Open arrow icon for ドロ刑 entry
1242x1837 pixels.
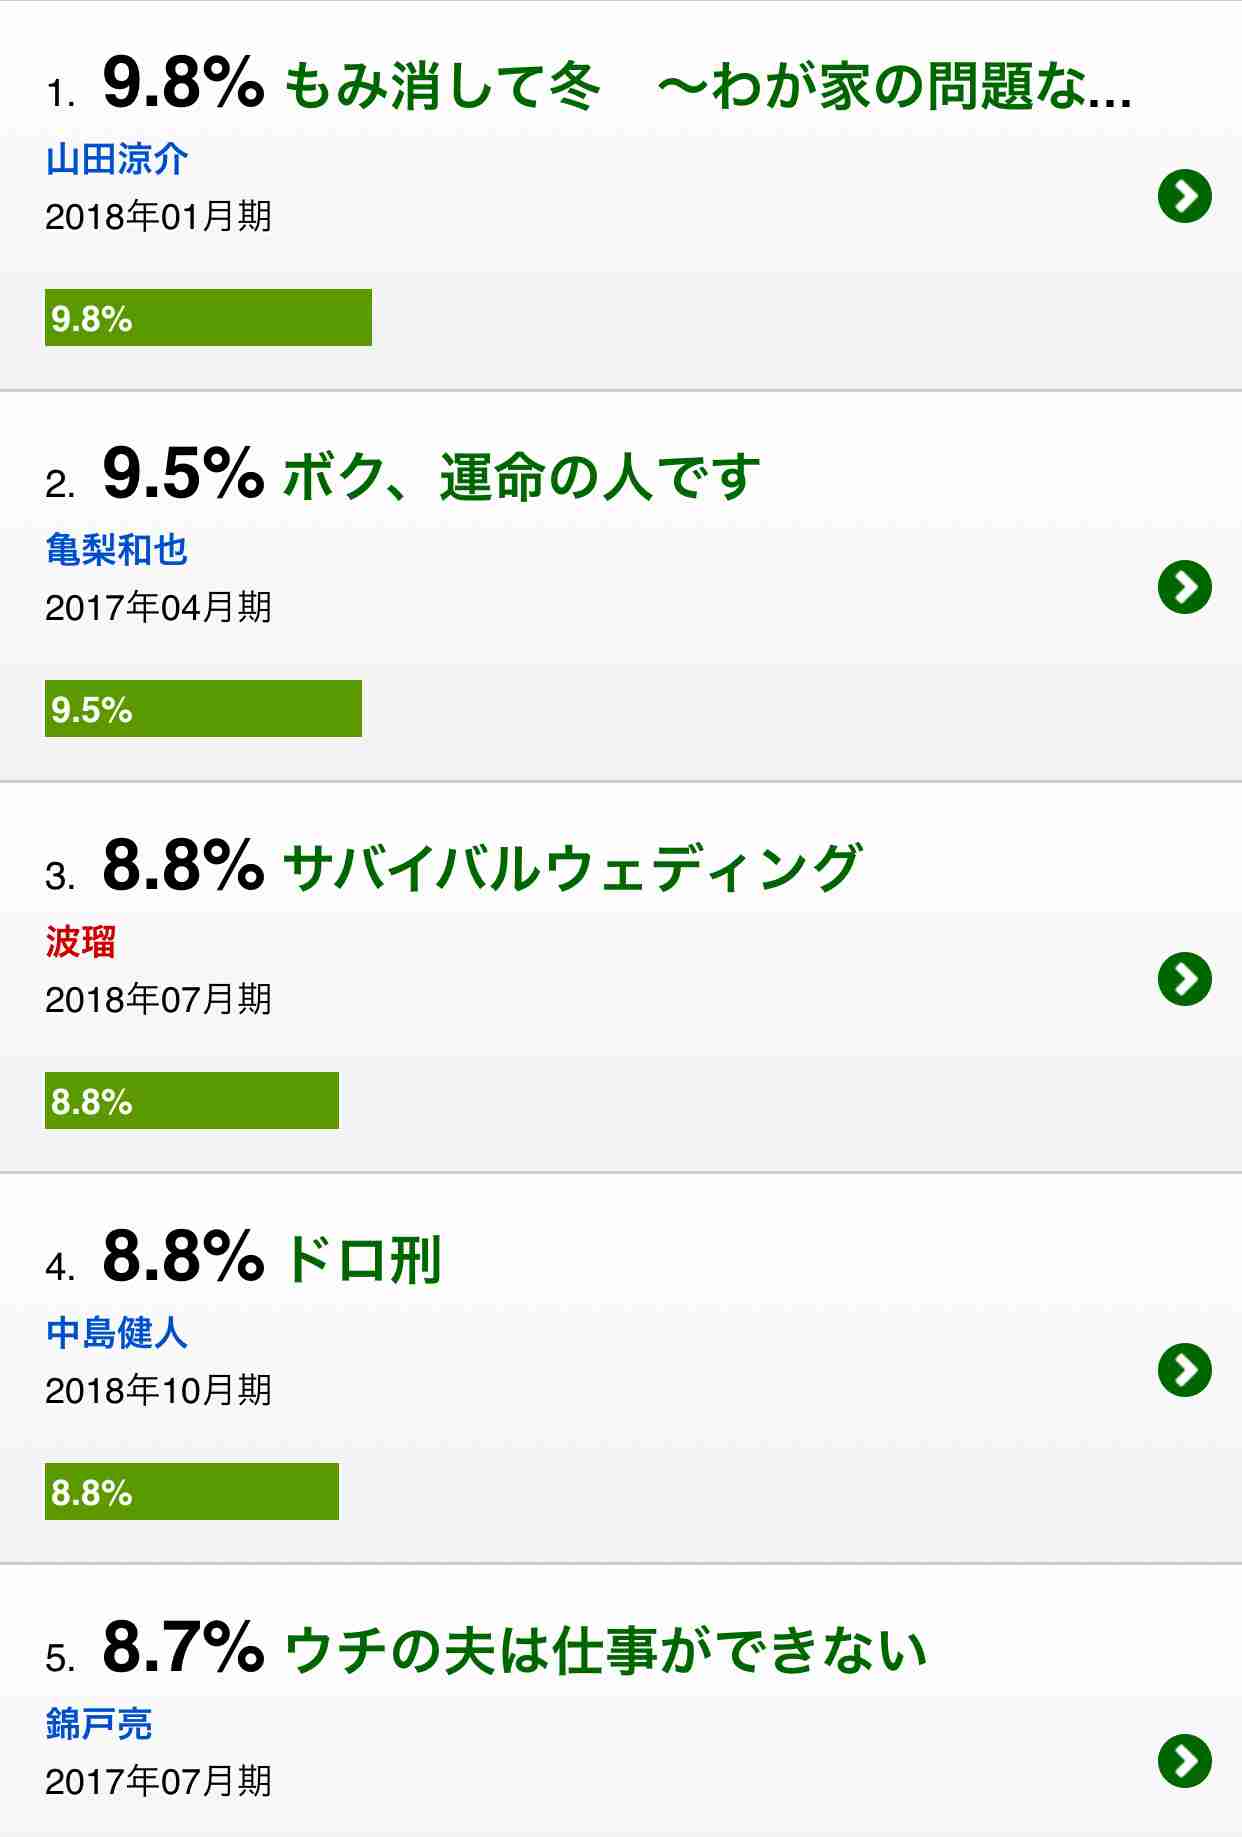pyautogui.click(x=1185, y=1370)
